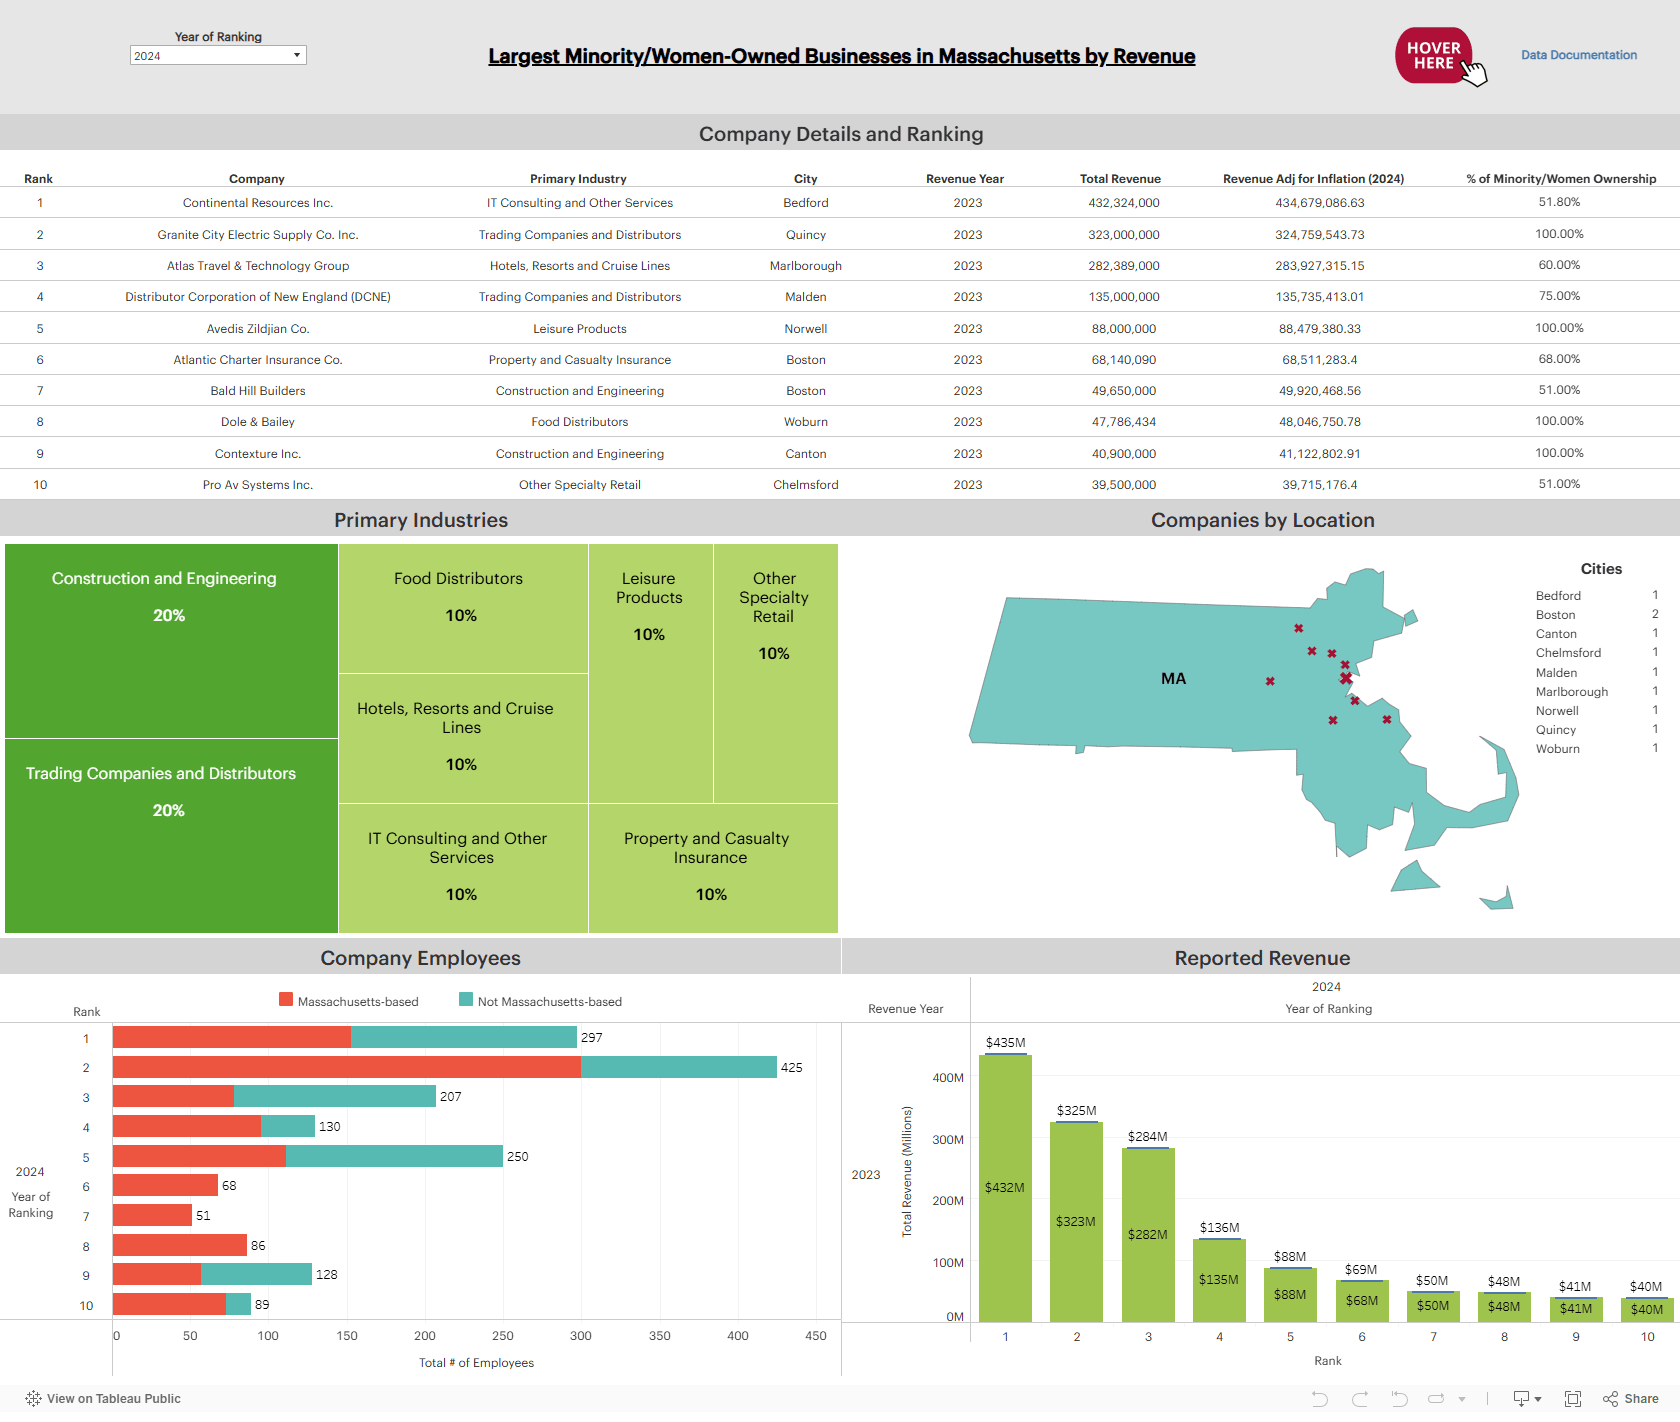This screenshot has width=1680, height=1422.
Task: Click the red HOVER HERE button
Action: click(1433, 55)
